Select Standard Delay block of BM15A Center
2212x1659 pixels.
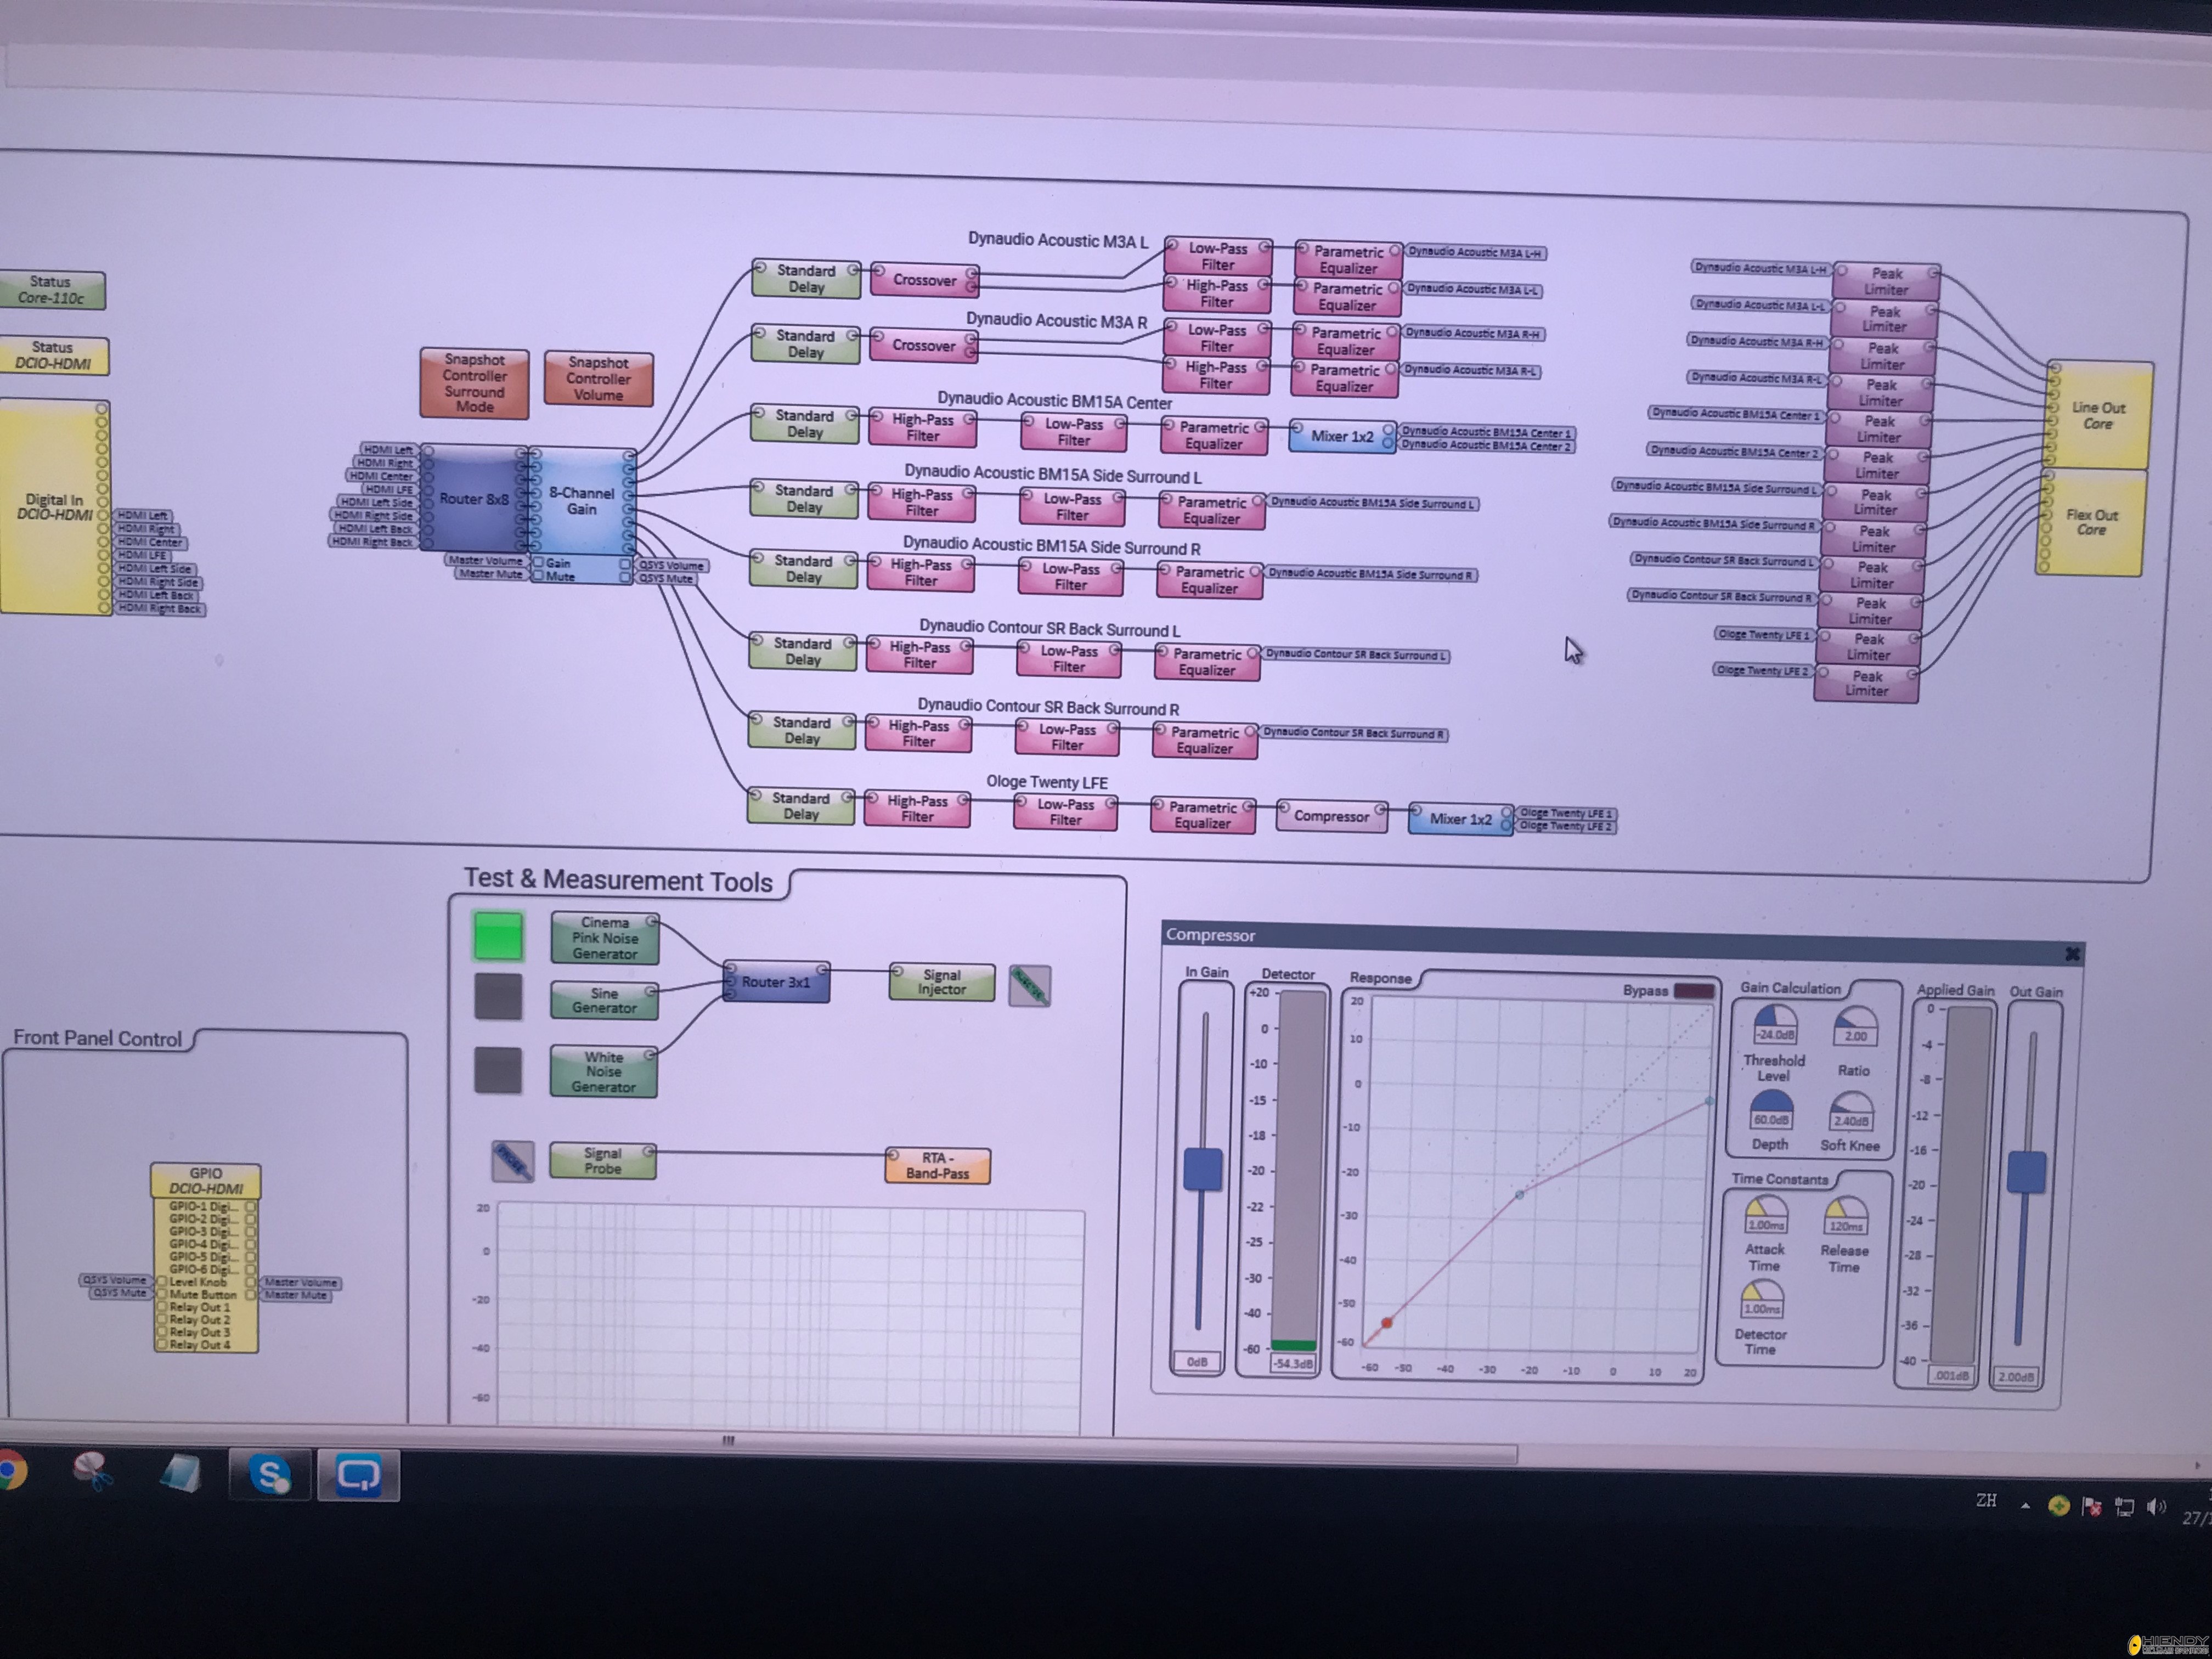click(804, 424)
